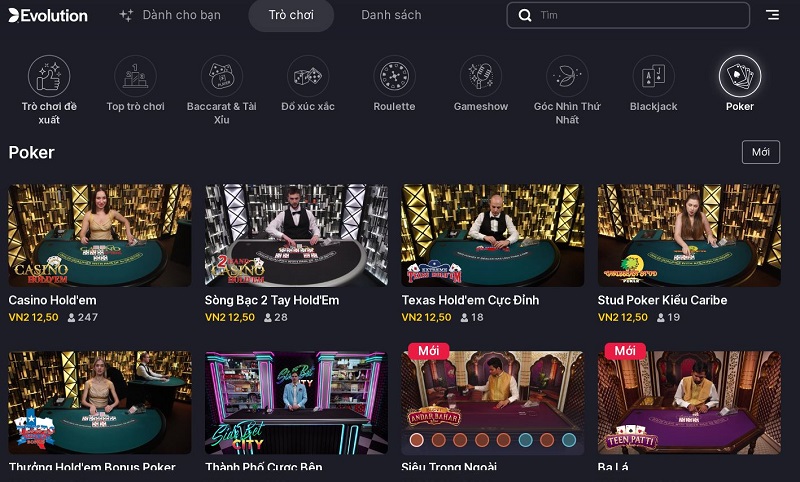Open the Casino Hold'em title link
Image resolution: width=800 pixels, height=482 pixels.
coord(53,300)
